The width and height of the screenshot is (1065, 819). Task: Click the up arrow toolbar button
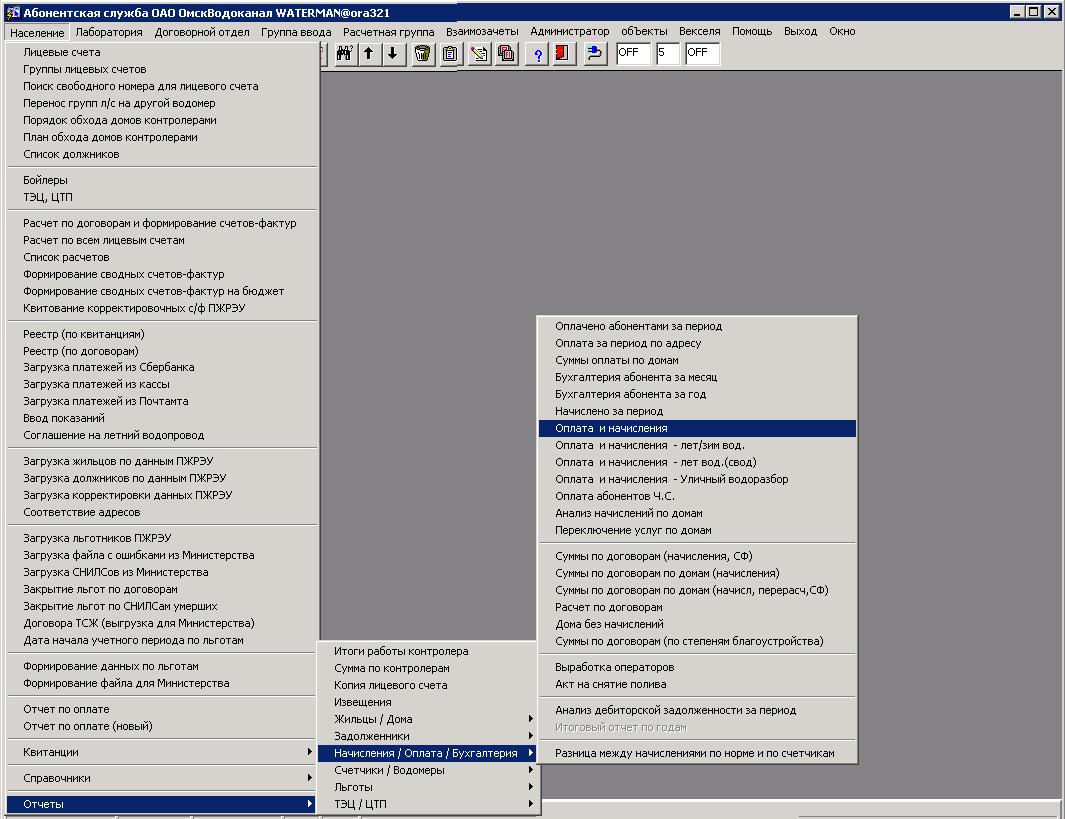coord(369,54)
